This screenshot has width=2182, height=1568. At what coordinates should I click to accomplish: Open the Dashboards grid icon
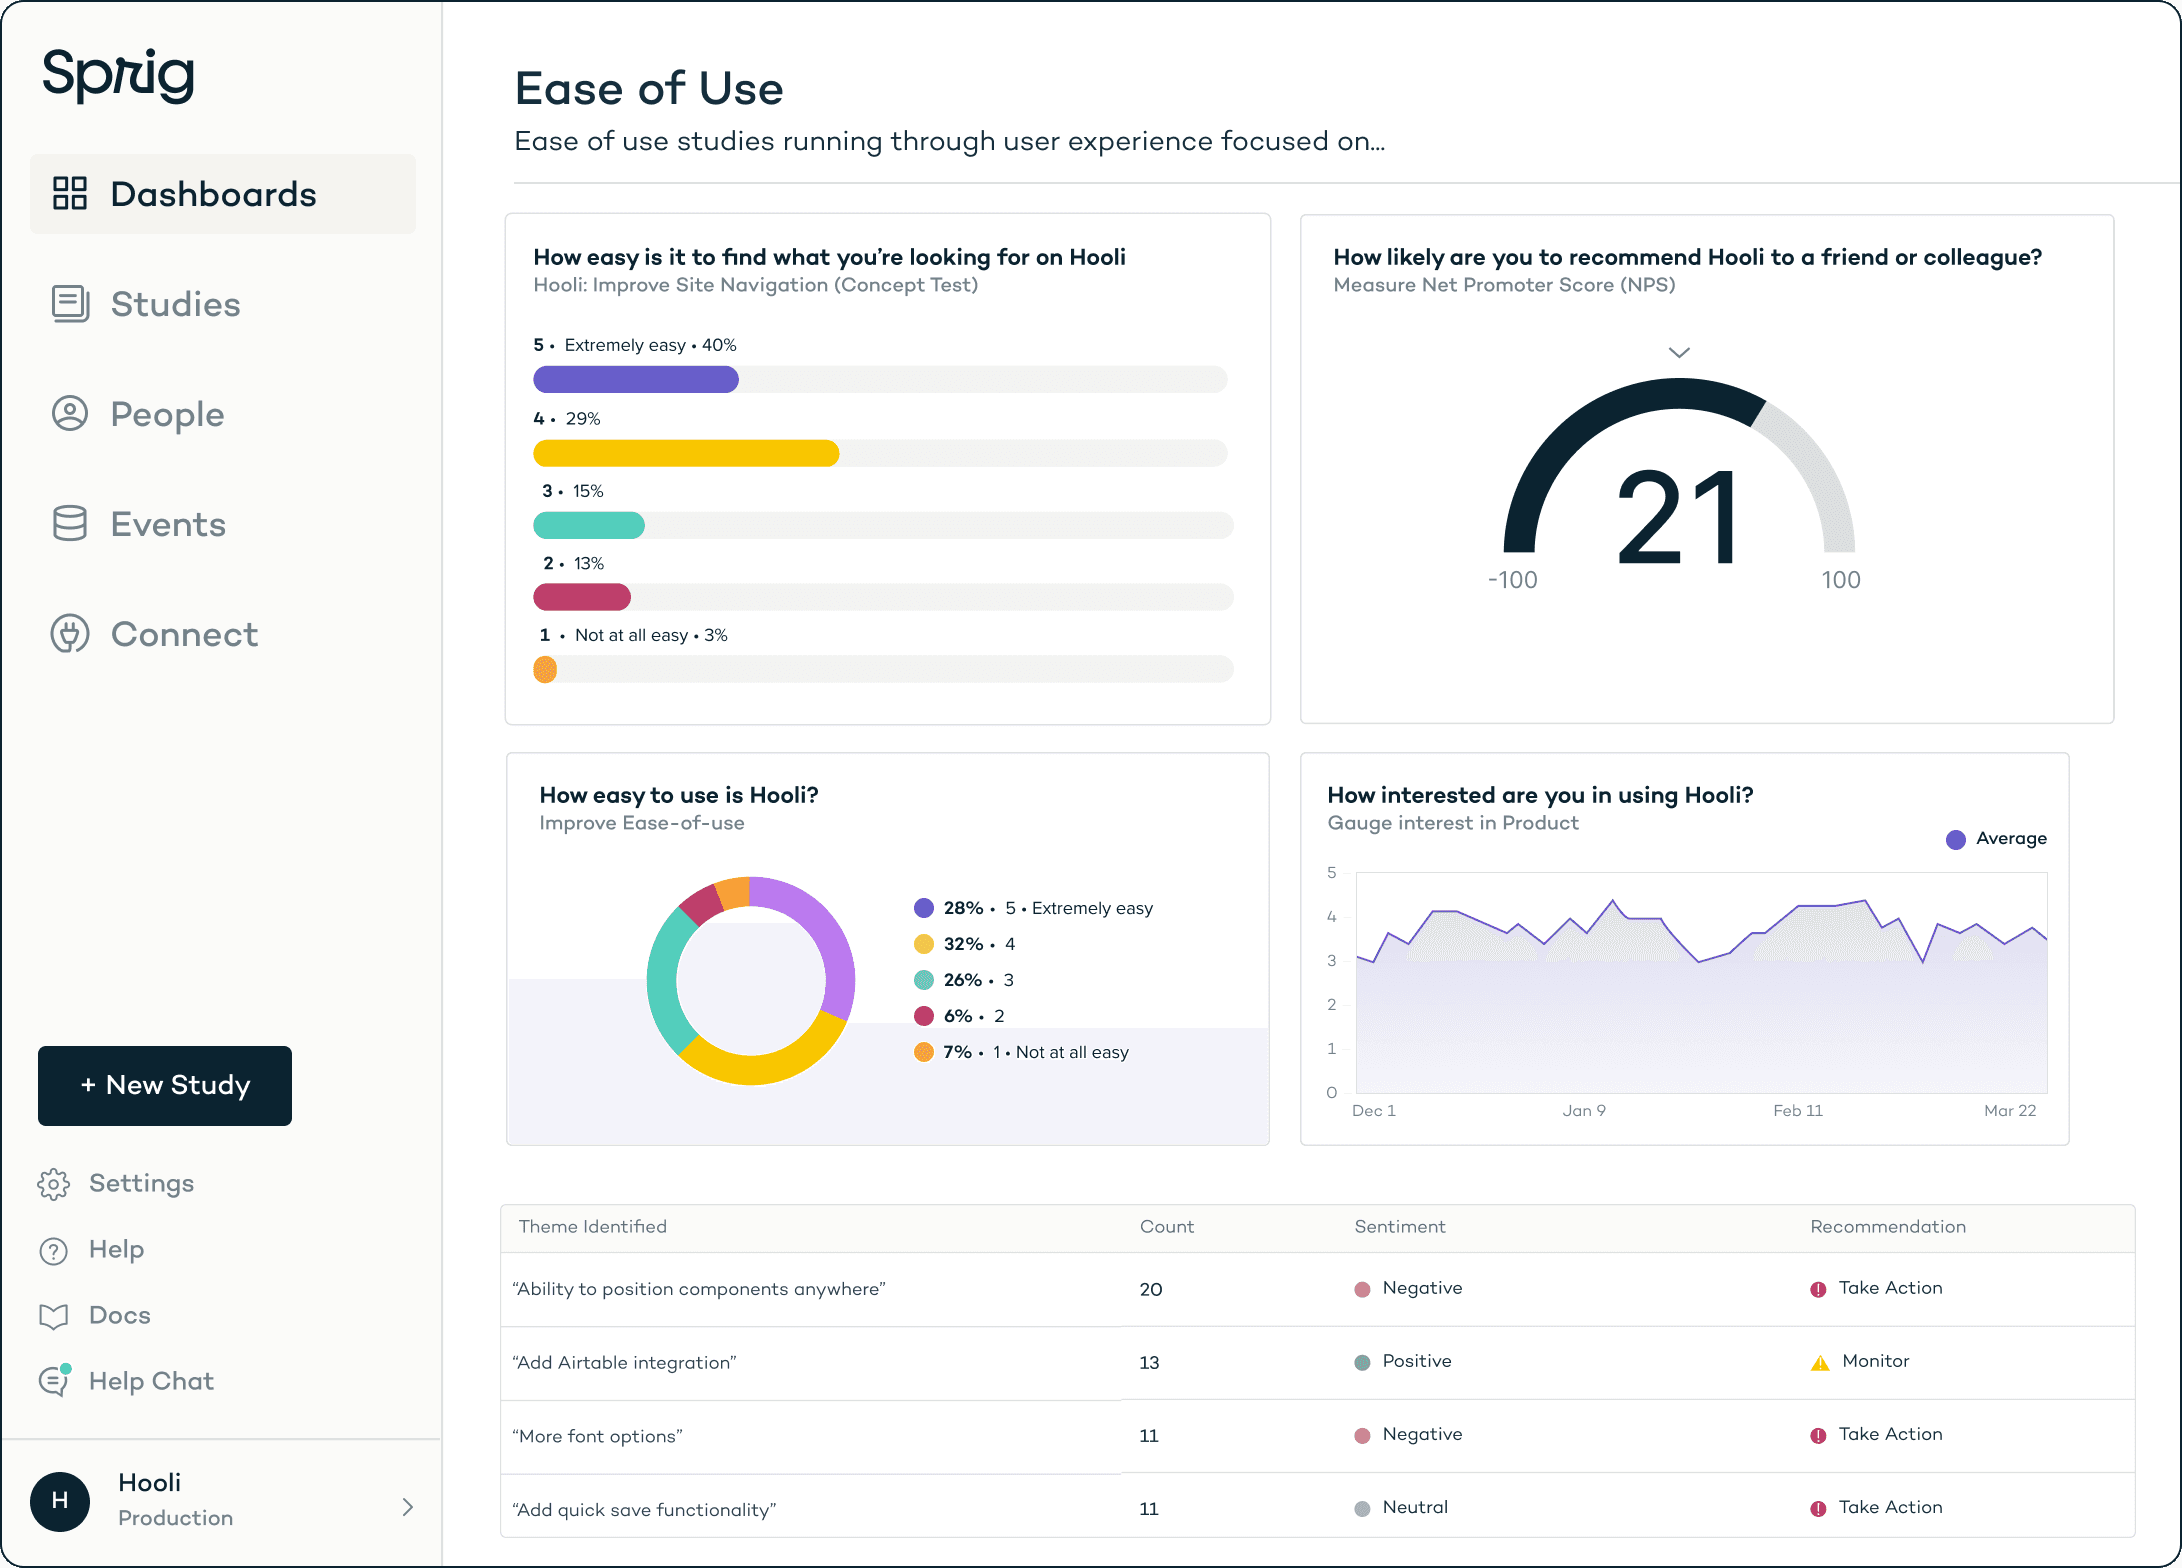tap(70, 193)
